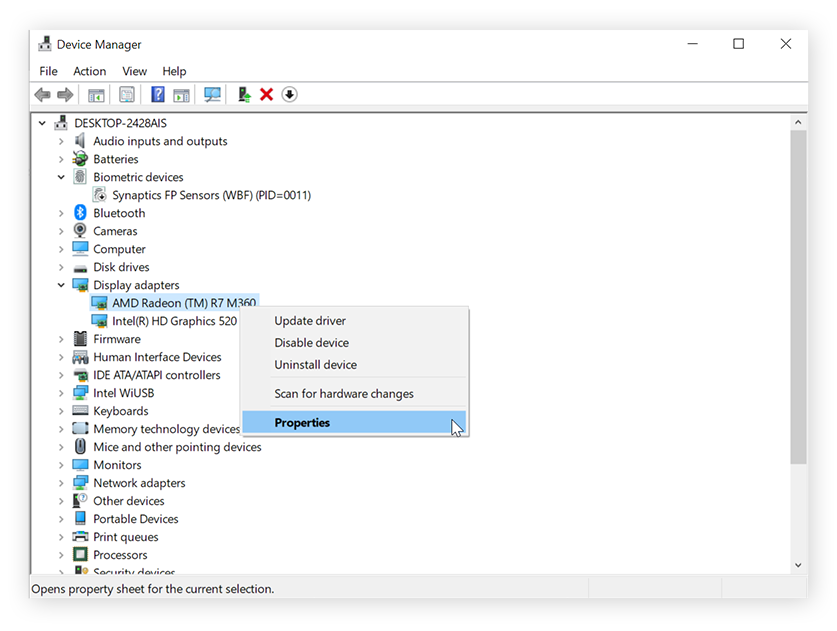
Task: Choose Disable device from context menu
Action: pos(354,343)
